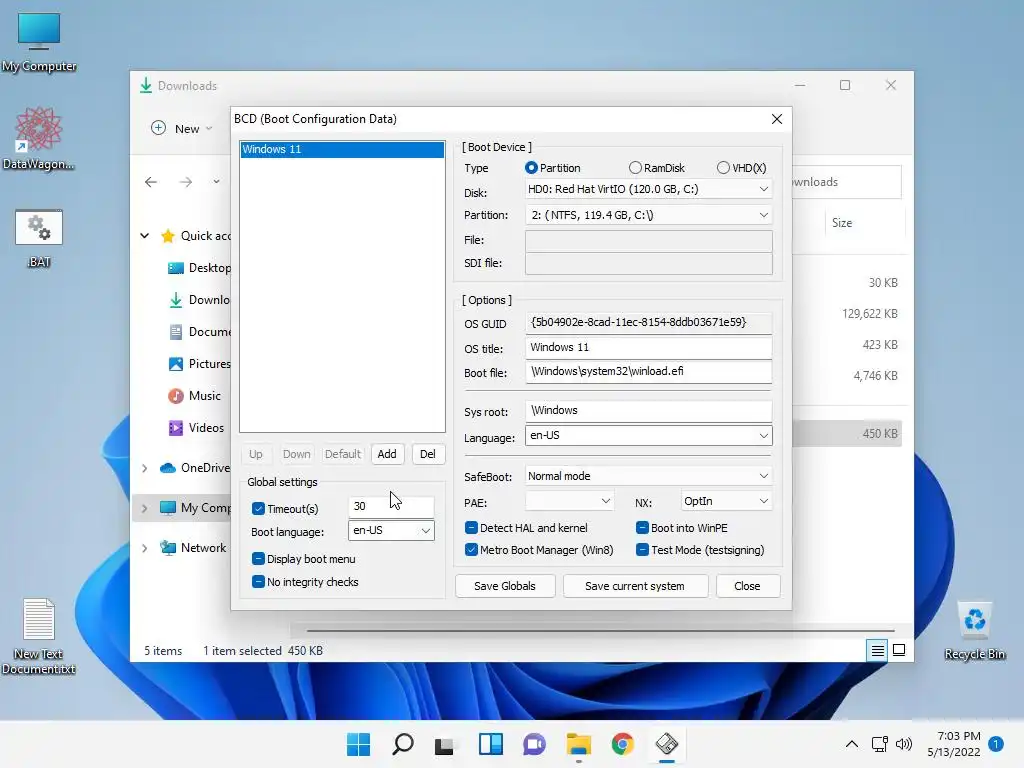Open the notification badge icon
1024x768 pixels.
996,744
